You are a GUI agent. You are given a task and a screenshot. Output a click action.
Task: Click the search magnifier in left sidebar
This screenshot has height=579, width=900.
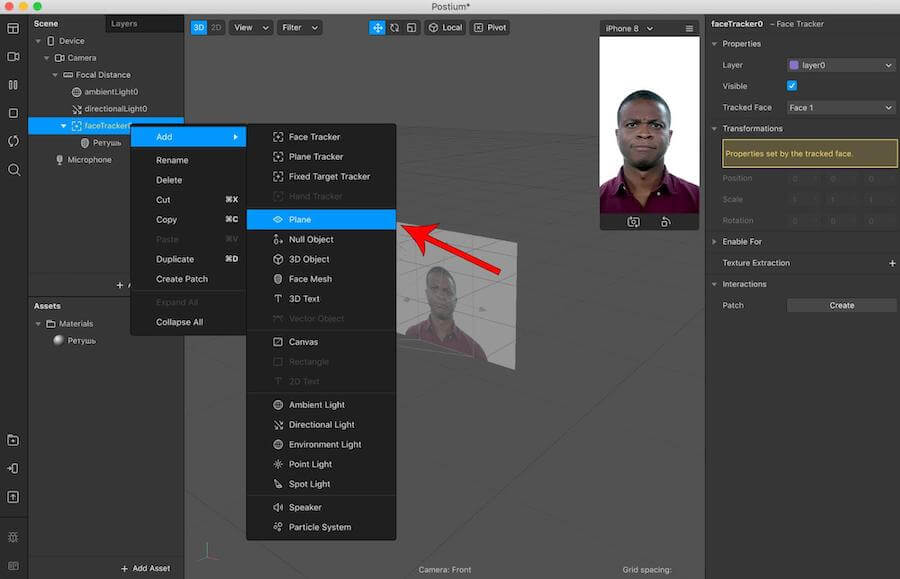[x=13, y=170]
